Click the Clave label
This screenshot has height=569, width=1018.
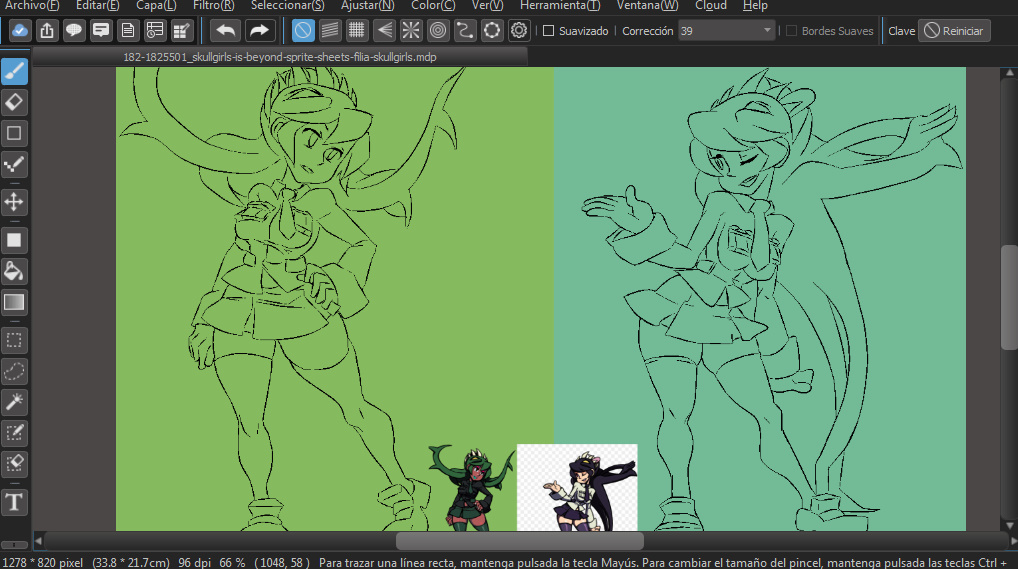(x=901, y=31)
